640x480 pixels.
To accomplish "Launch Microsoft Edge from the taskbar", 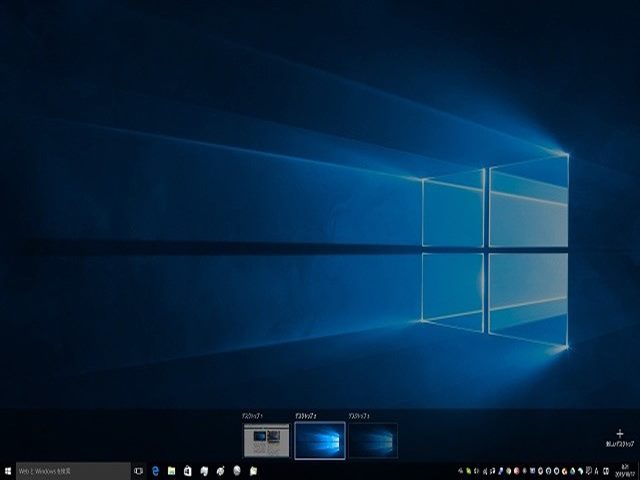I will click(155, 471).
